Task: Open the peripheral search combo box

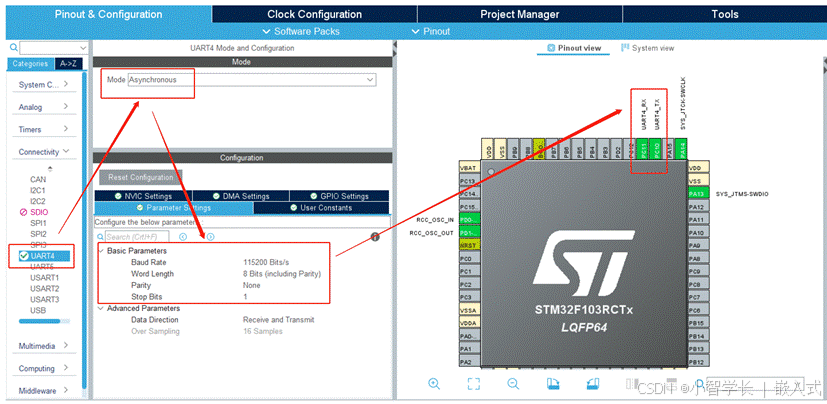Action: coord(54,48)
